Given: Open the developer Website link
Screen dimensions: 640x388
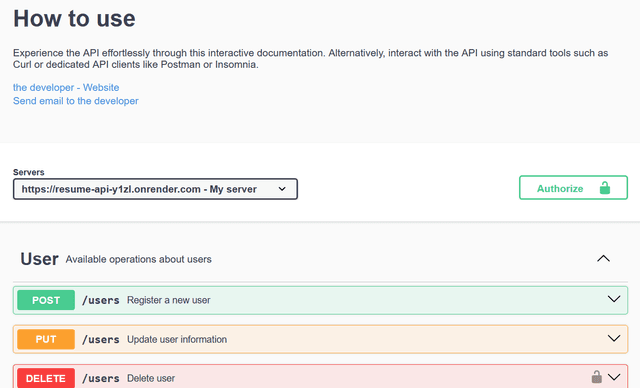Looking at the screenshot, I should click(x=66, y=87).
